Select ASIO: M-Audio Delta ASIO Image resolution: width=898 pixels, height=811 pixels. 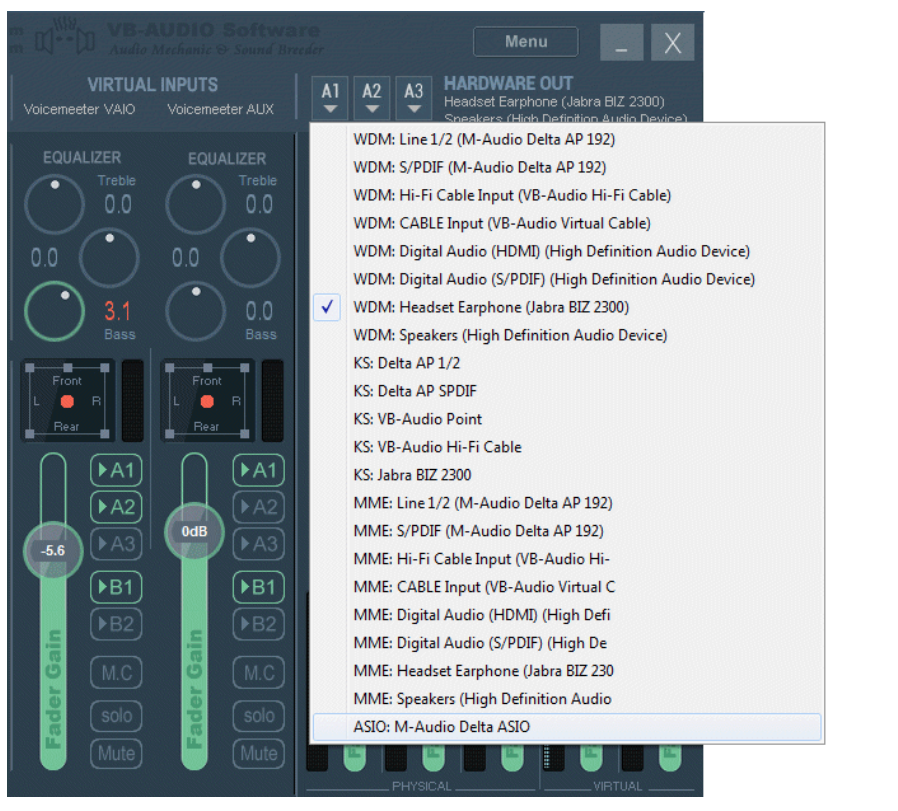(567, 727)
